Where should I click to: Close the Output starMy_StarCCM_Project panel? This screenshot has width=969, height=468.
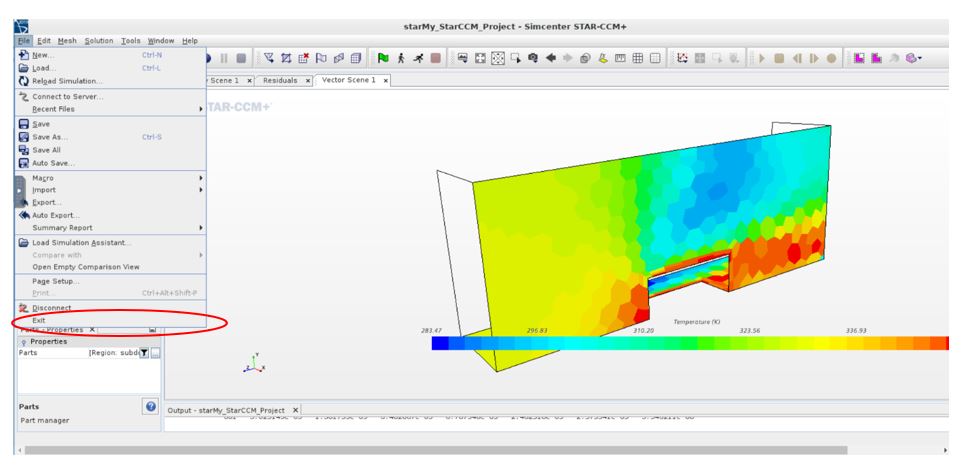[x=295, y=410]
